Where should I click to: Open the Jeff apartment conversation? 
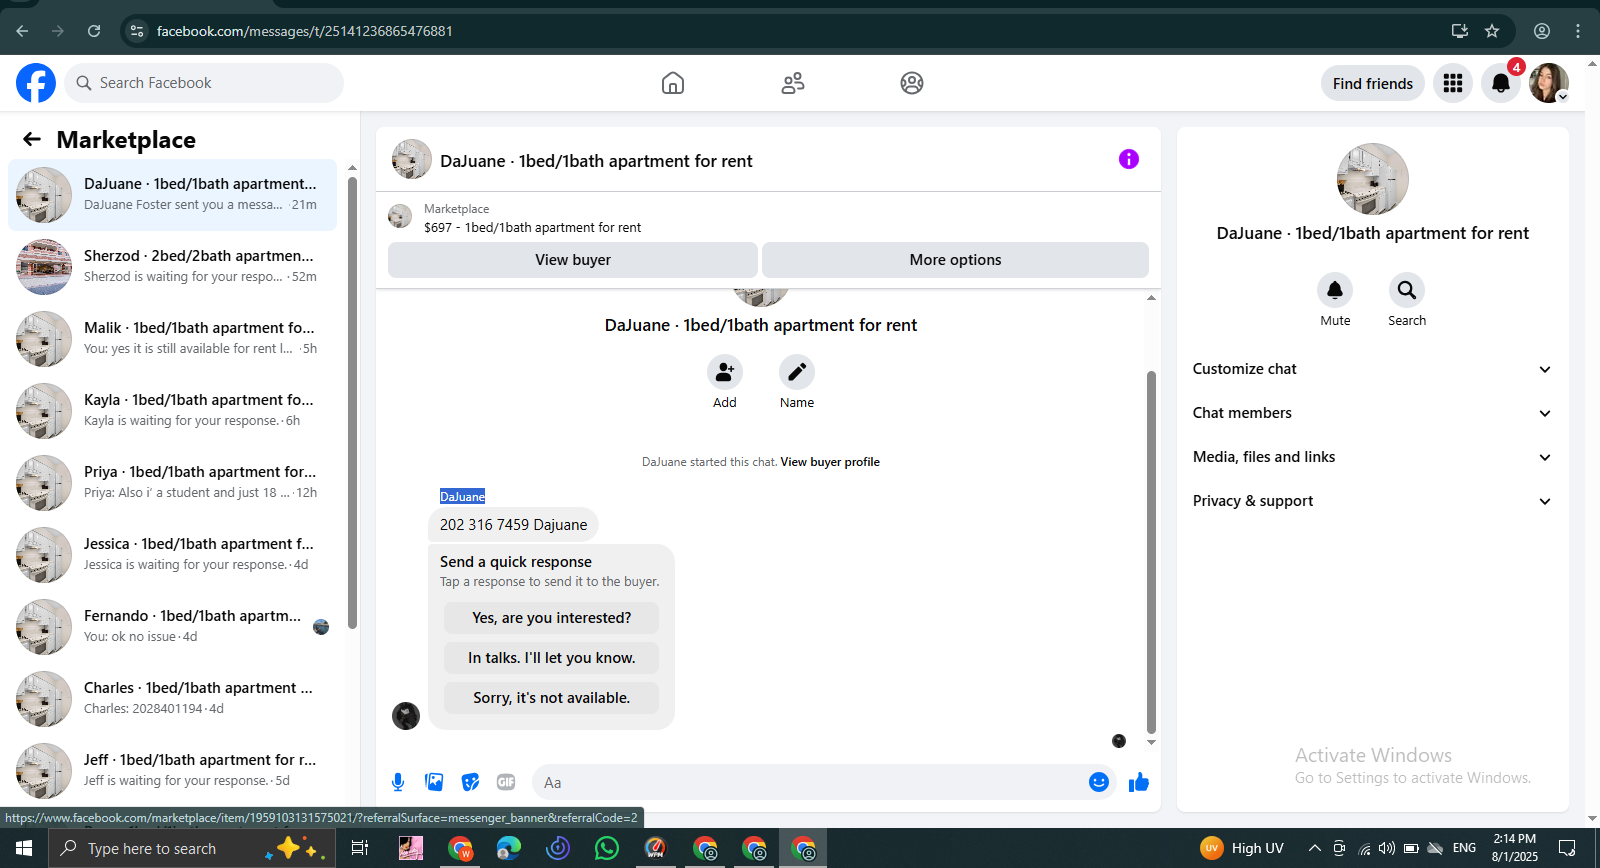172,771
